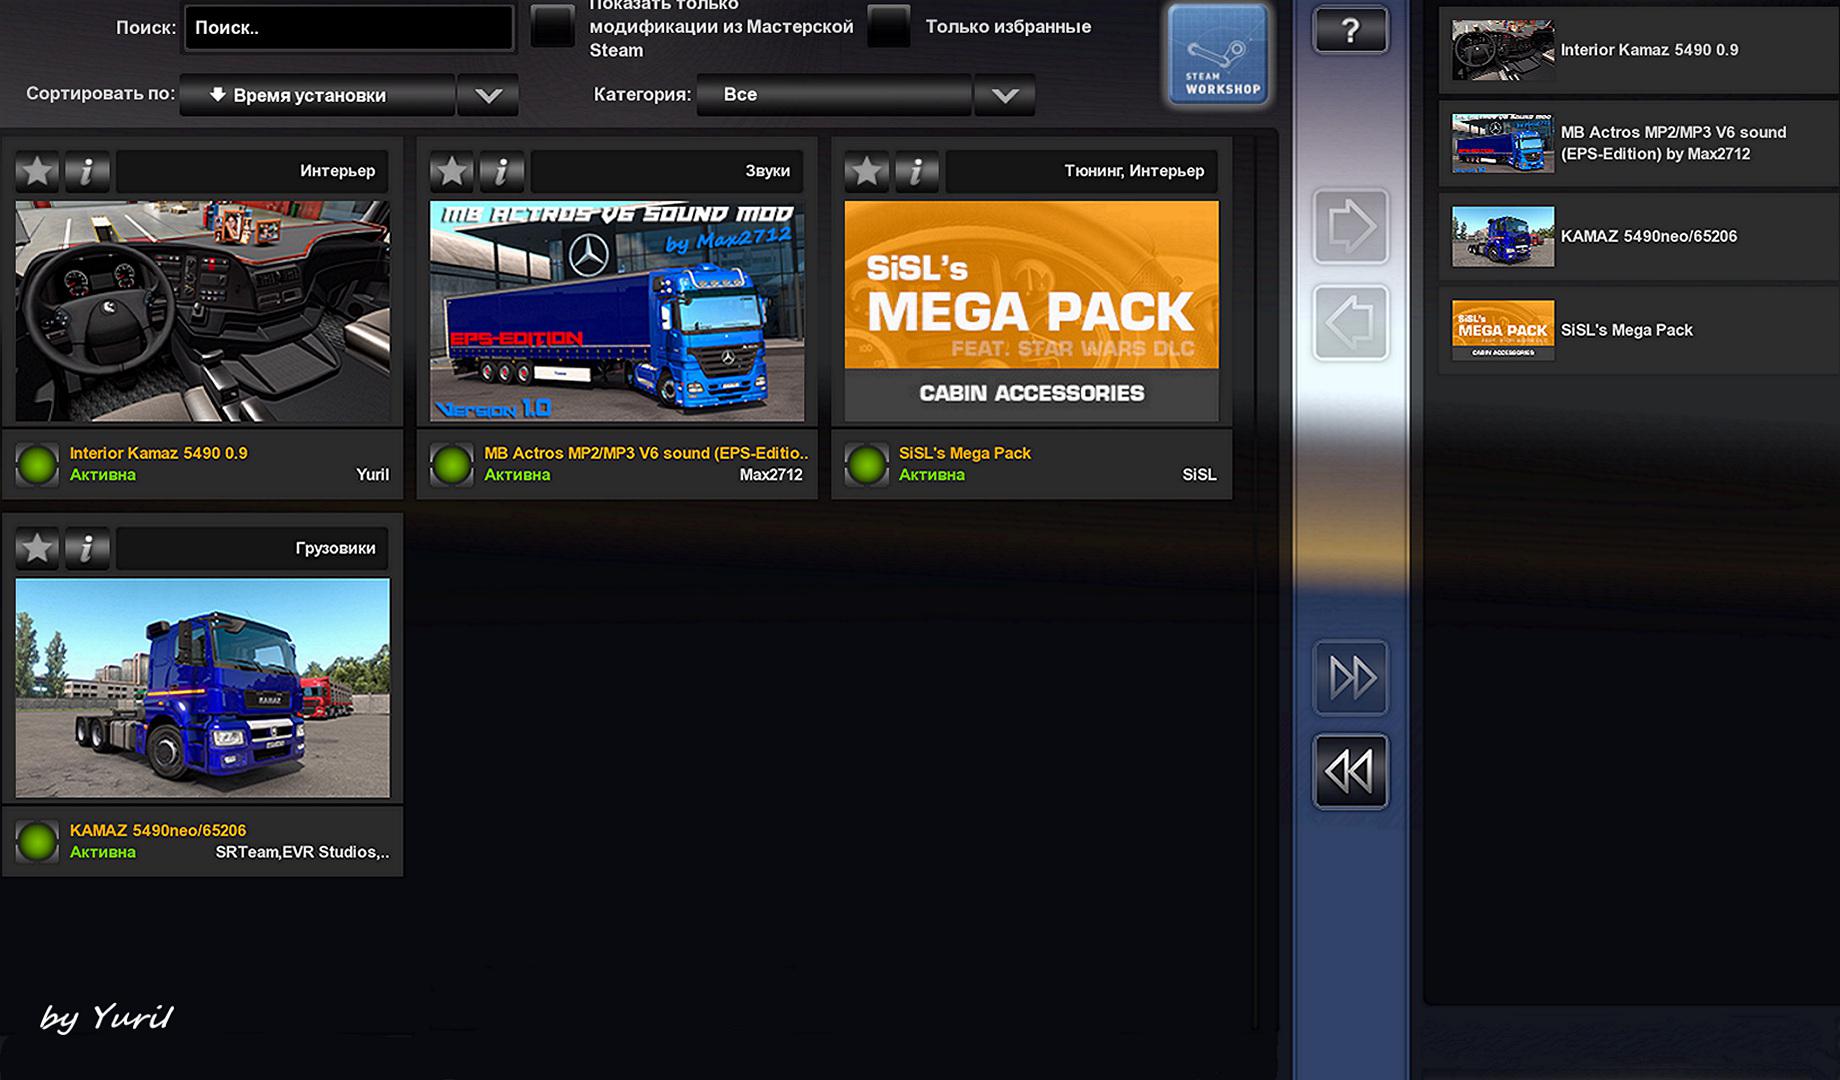Star the SiSL's Mega Pack mod
This screenshot has width=1840, height=1080.
867,171
